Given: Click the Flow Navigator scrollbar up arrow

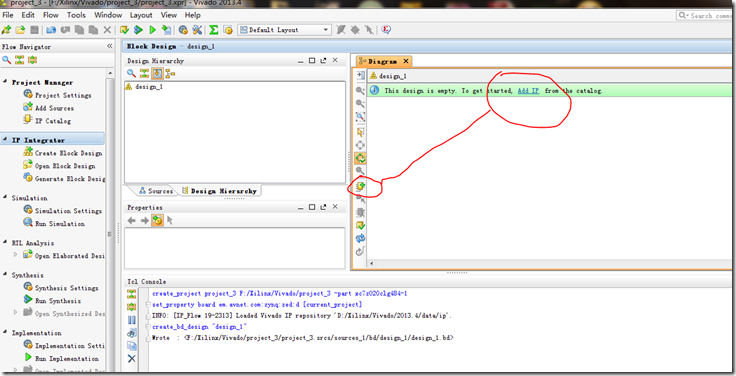Looking at the screenshot, I should click(110, 73).
